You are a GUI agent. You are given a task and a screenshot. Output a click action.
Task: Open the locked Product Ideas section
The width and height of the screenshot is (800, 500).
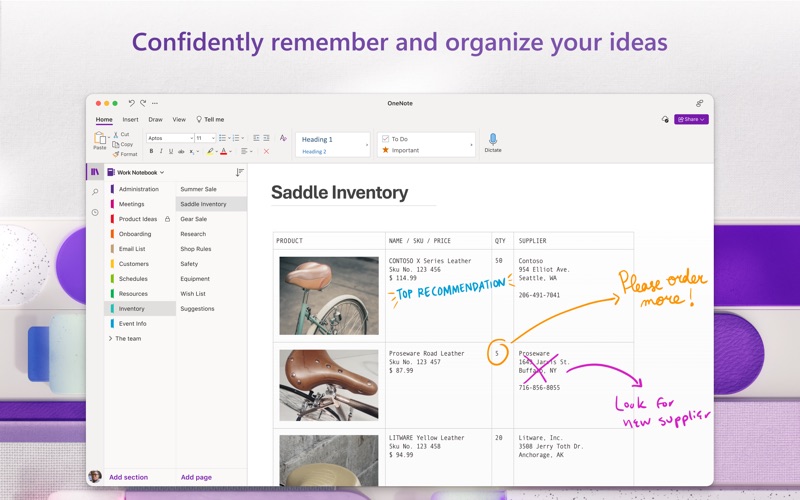[140, 219]
